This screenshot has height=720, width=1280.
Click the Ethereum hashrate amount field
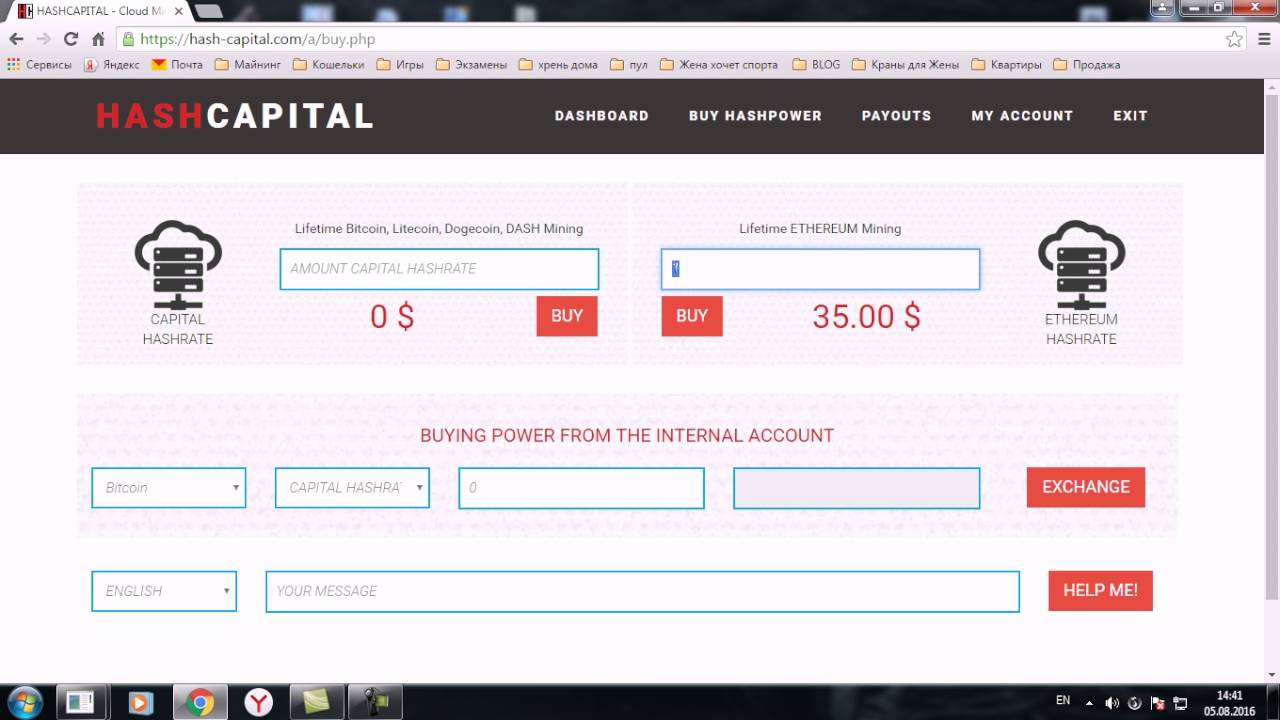pos(820,269)
